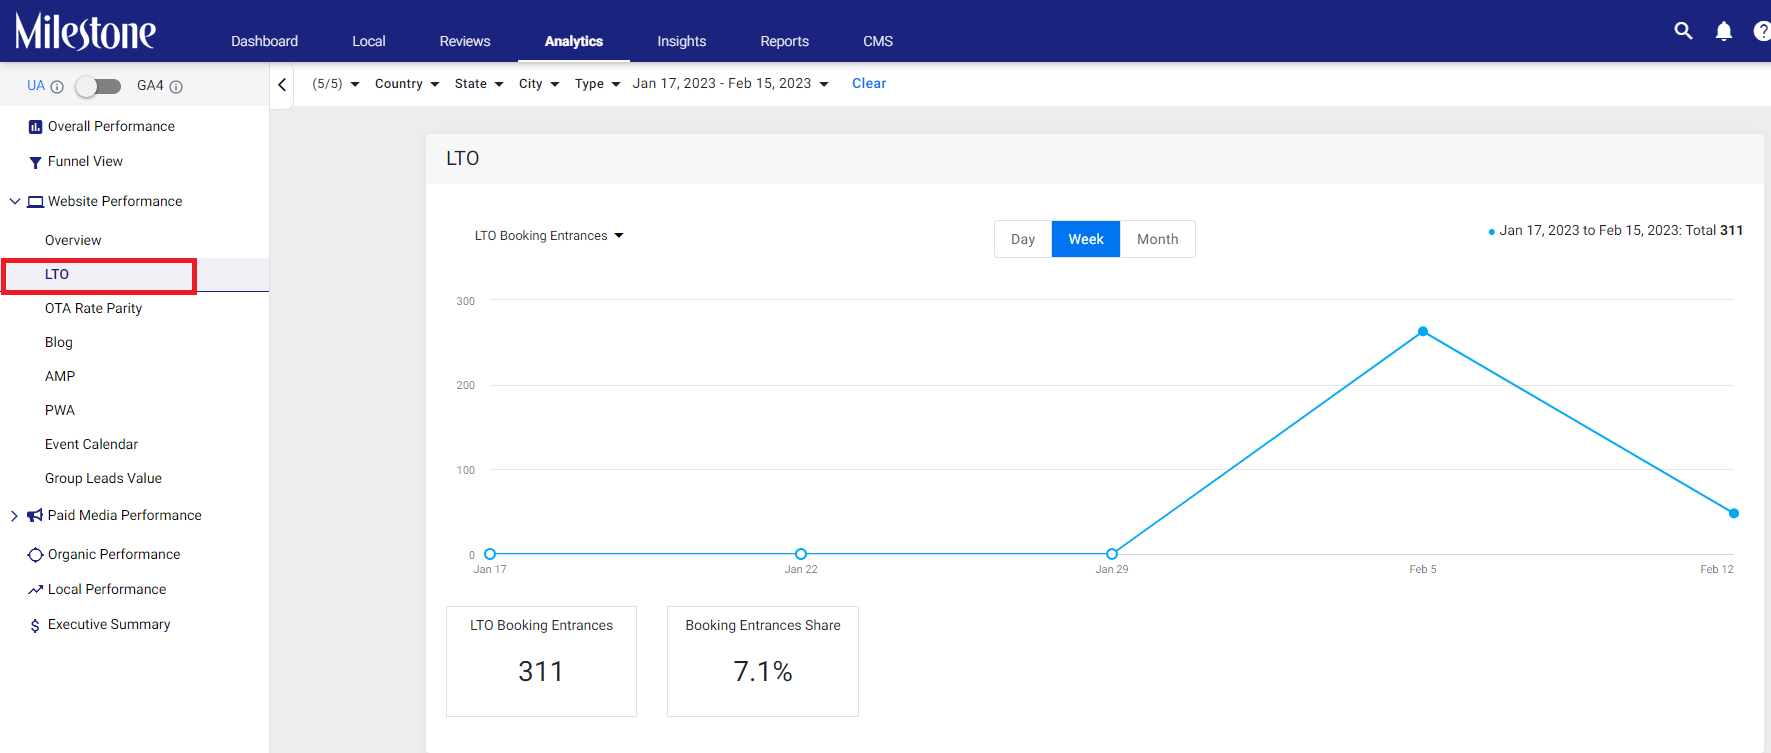Click the Paid Media megaphone icon
The height and width of the screenshot is (753, 1771).
pyautogui.click(x=35, y=516)
